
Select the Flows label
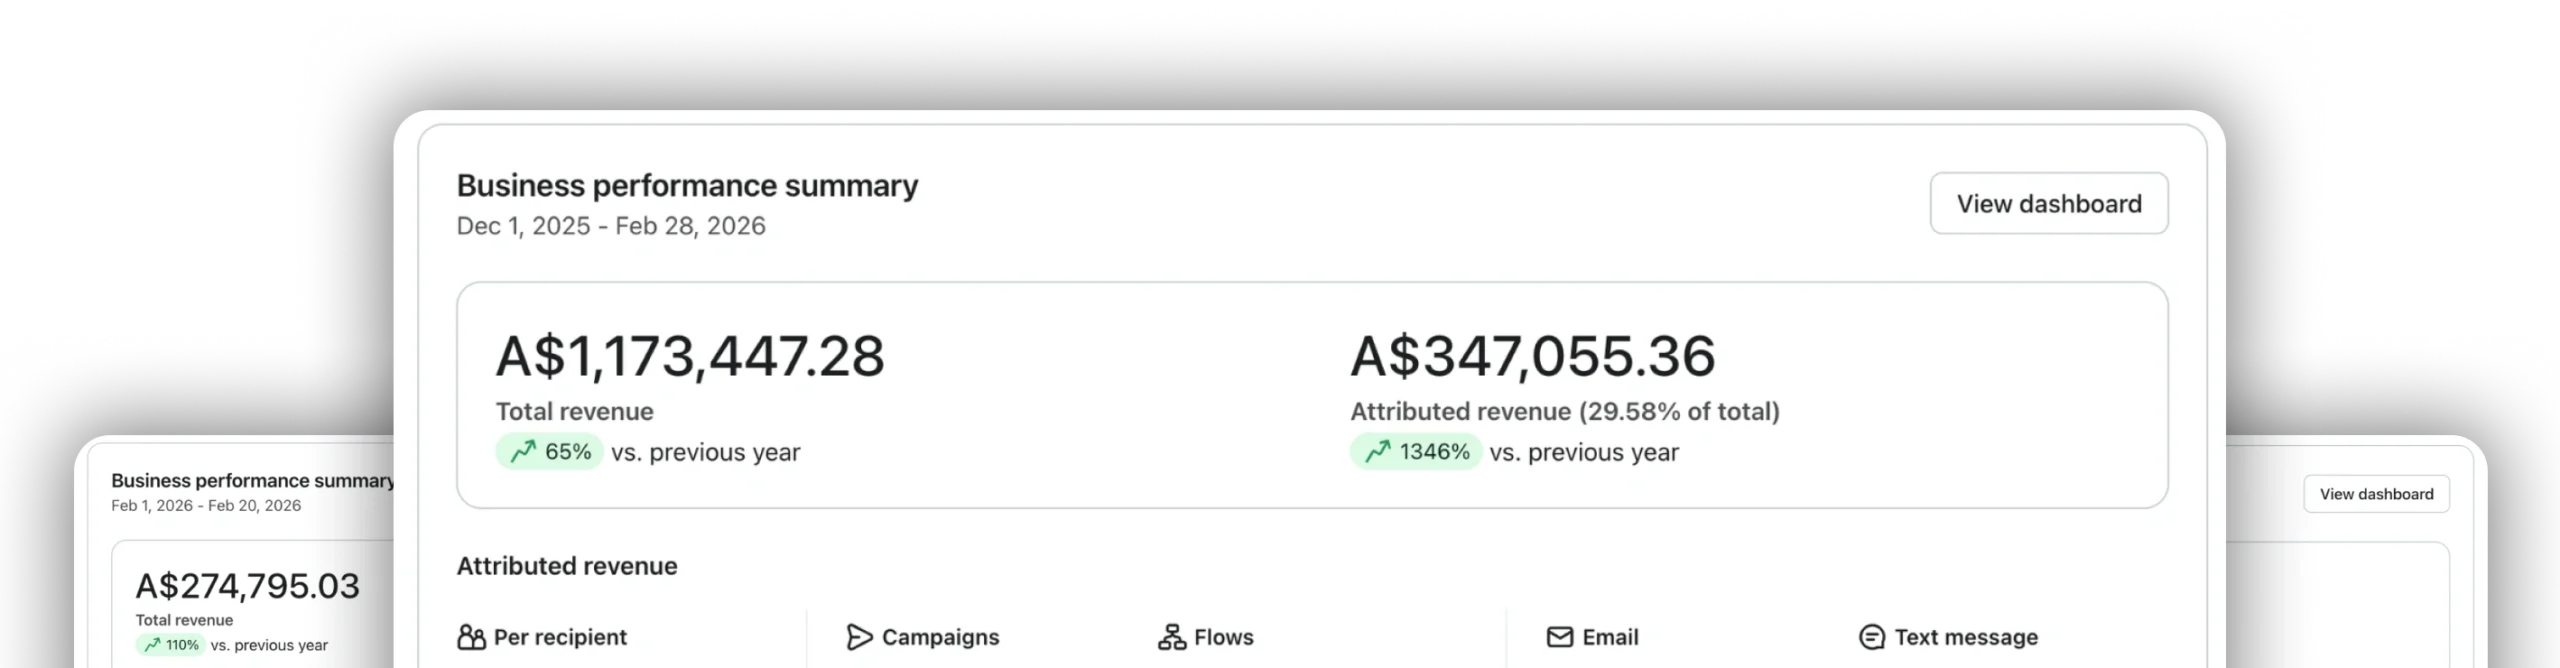pyautogui.click(x=1223, y=637)
